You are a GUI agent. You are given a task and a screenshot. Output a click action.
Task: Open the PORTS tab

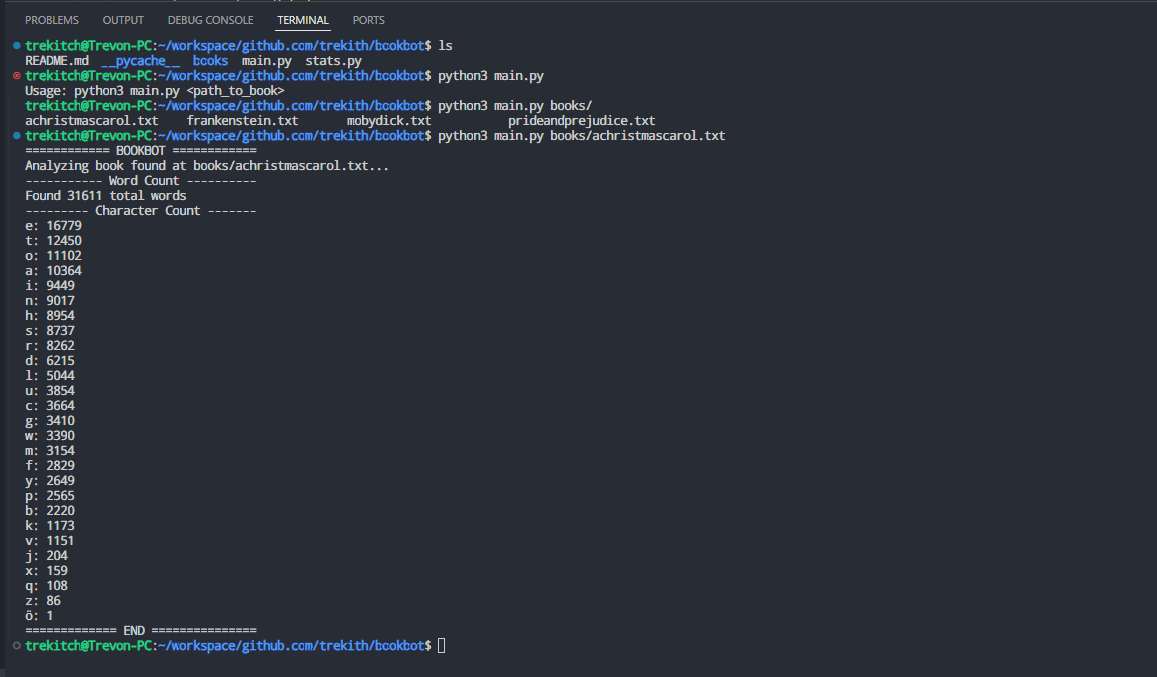tap(368, 19)
